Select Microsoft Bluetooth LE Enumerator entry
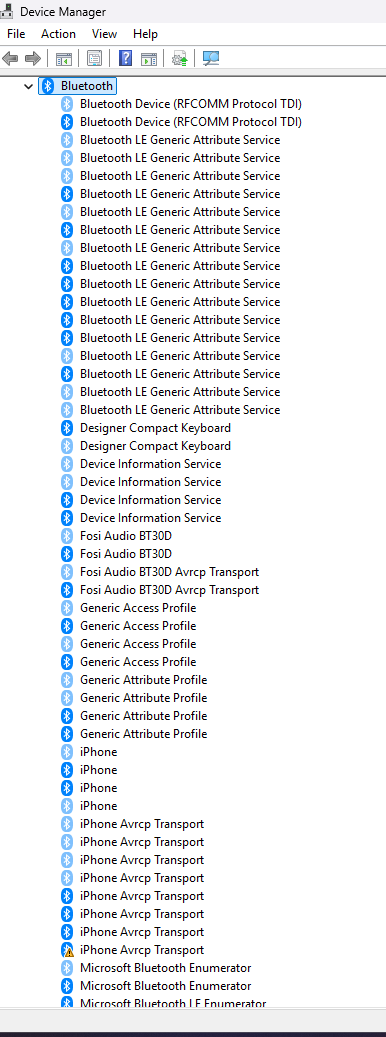This screenshot has width=386, height=1037. (173, 1003)
